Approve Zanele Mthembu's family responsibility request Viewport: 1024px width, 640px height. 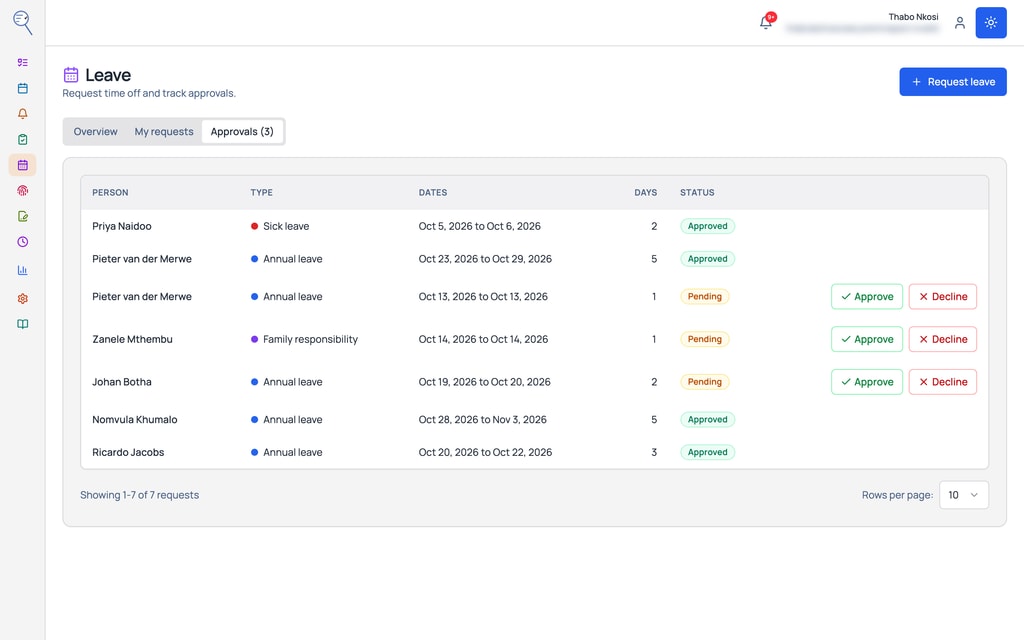[867, 340]
